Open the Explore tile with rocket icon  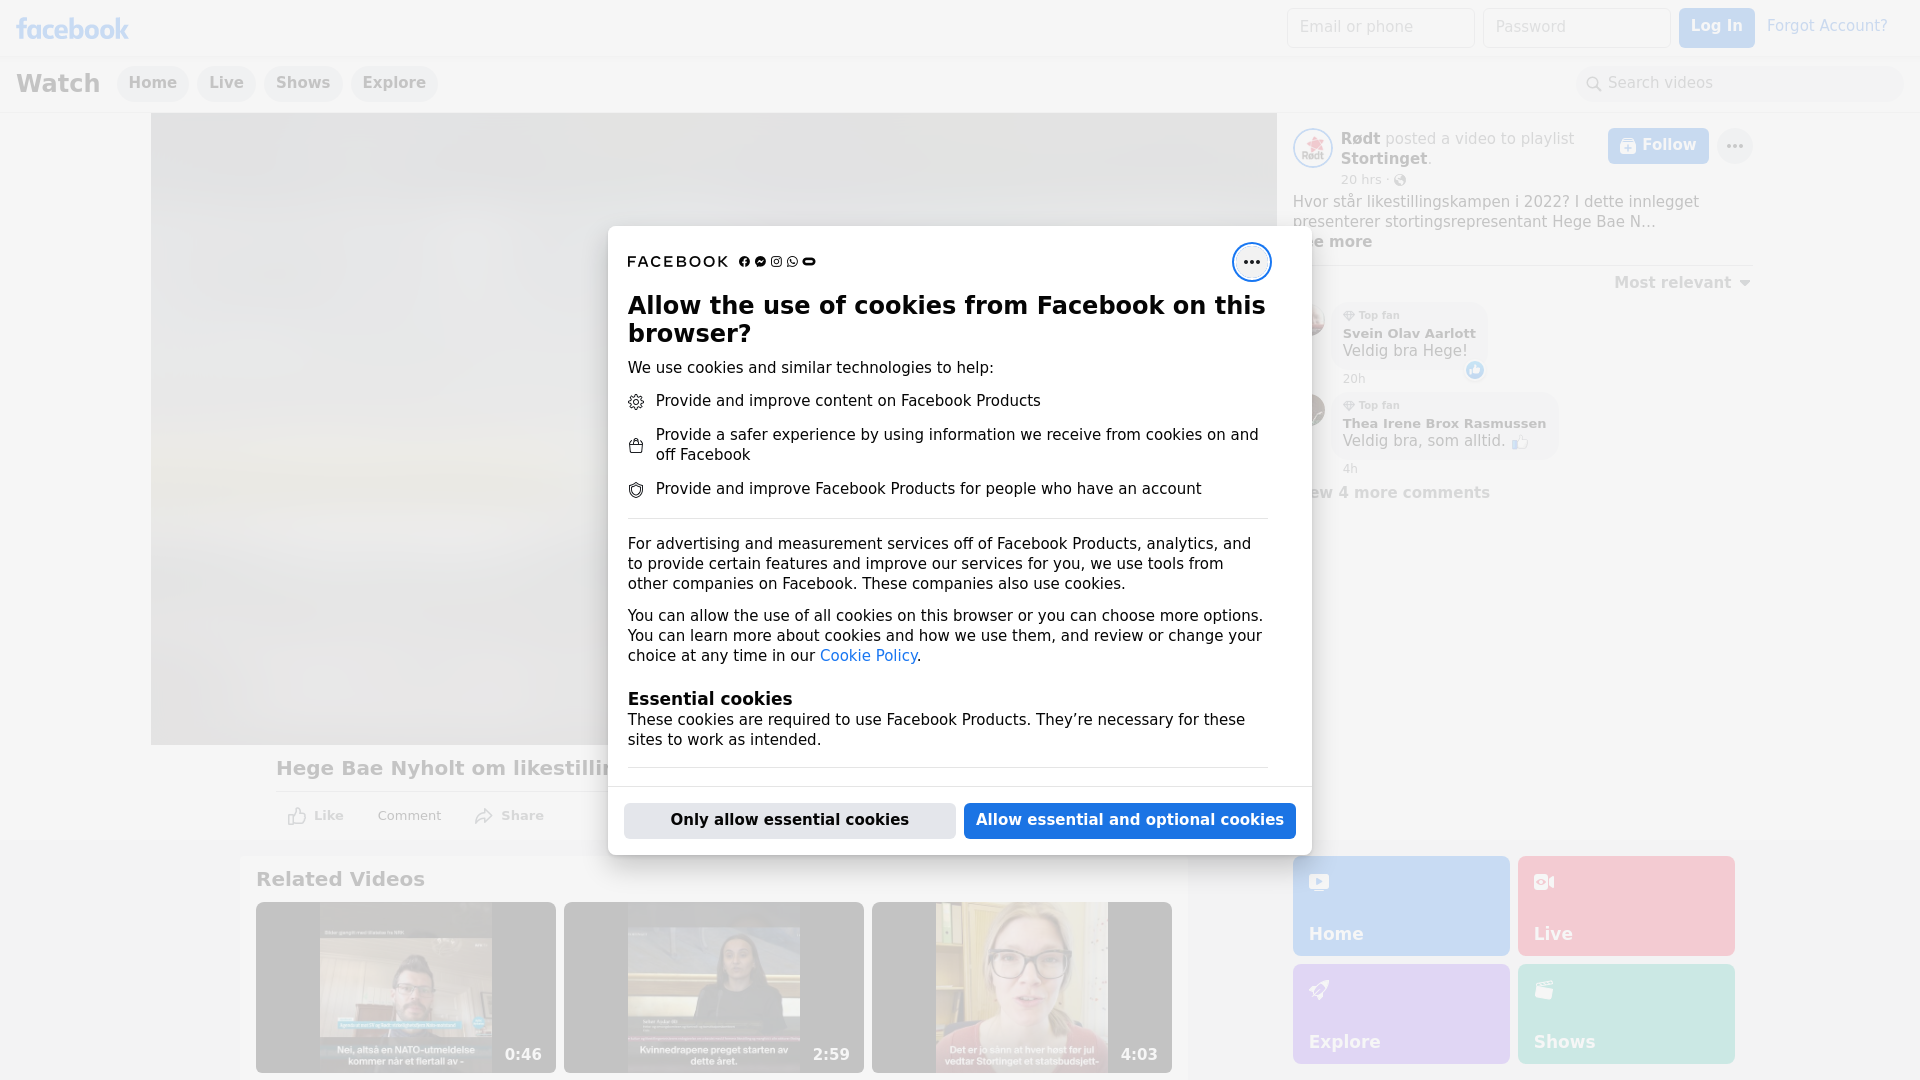[1400, 1013]
